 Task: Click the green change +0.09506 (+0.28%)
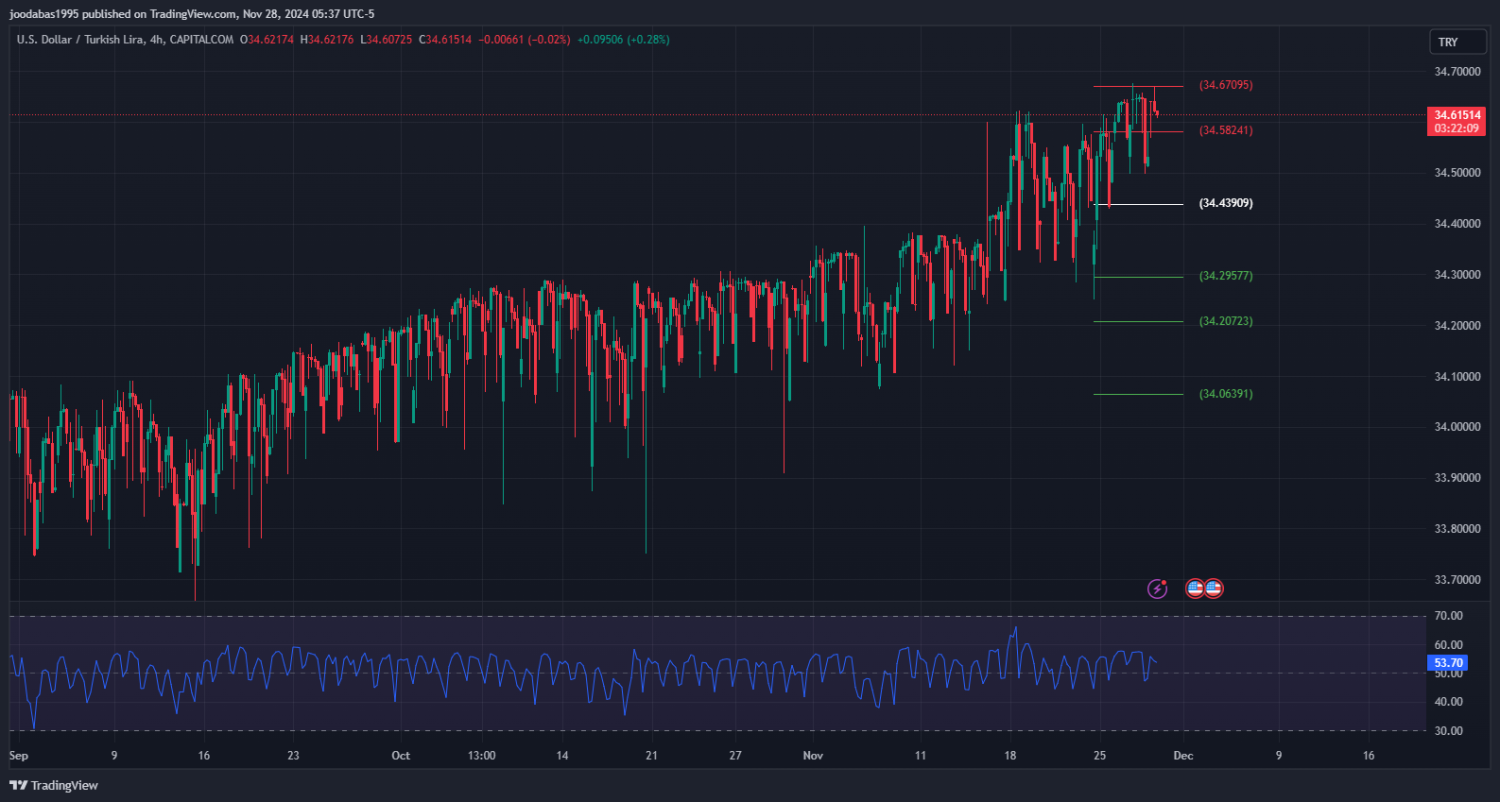point(624,40)
